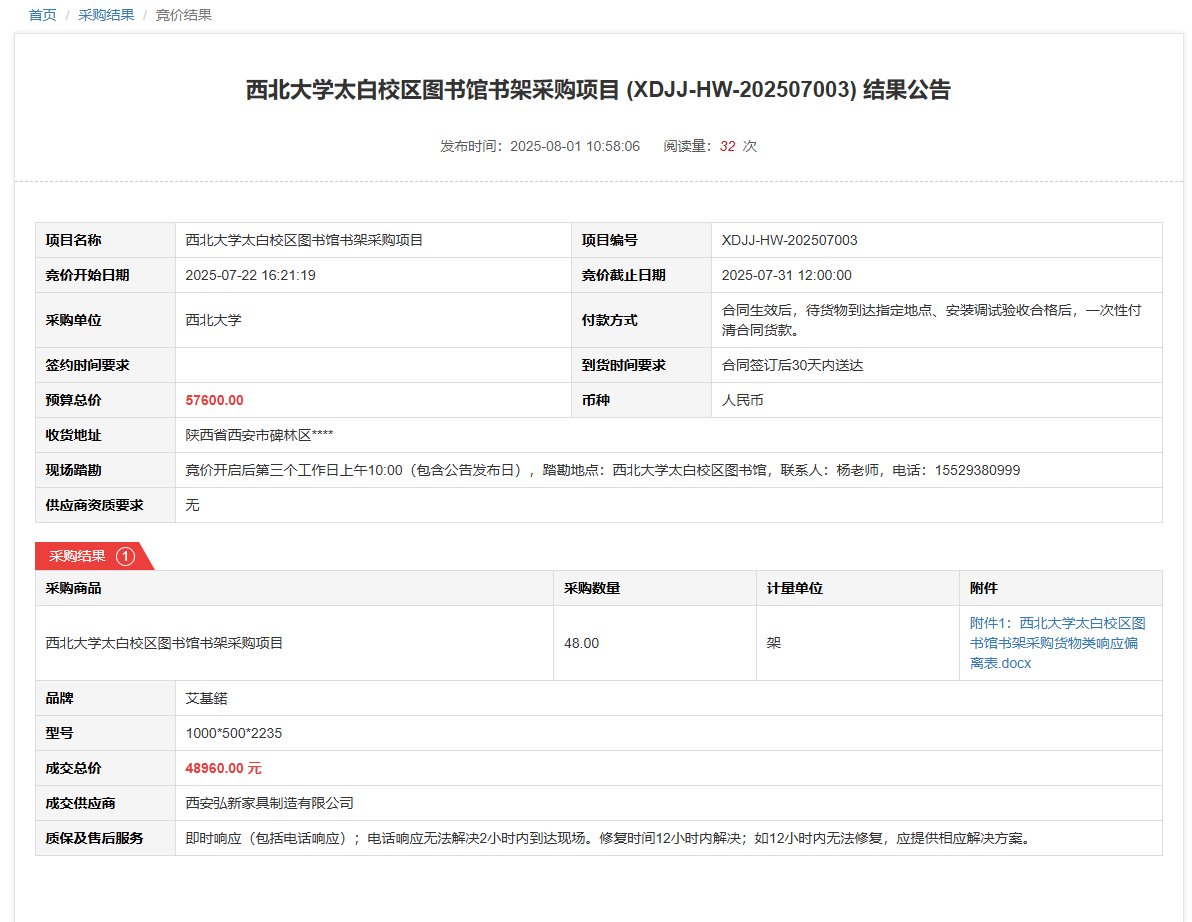Click the 竞价结果 breadcrumb item
Image resolution: width=1192 pixels, height=922 pixels.
point(183,15)
